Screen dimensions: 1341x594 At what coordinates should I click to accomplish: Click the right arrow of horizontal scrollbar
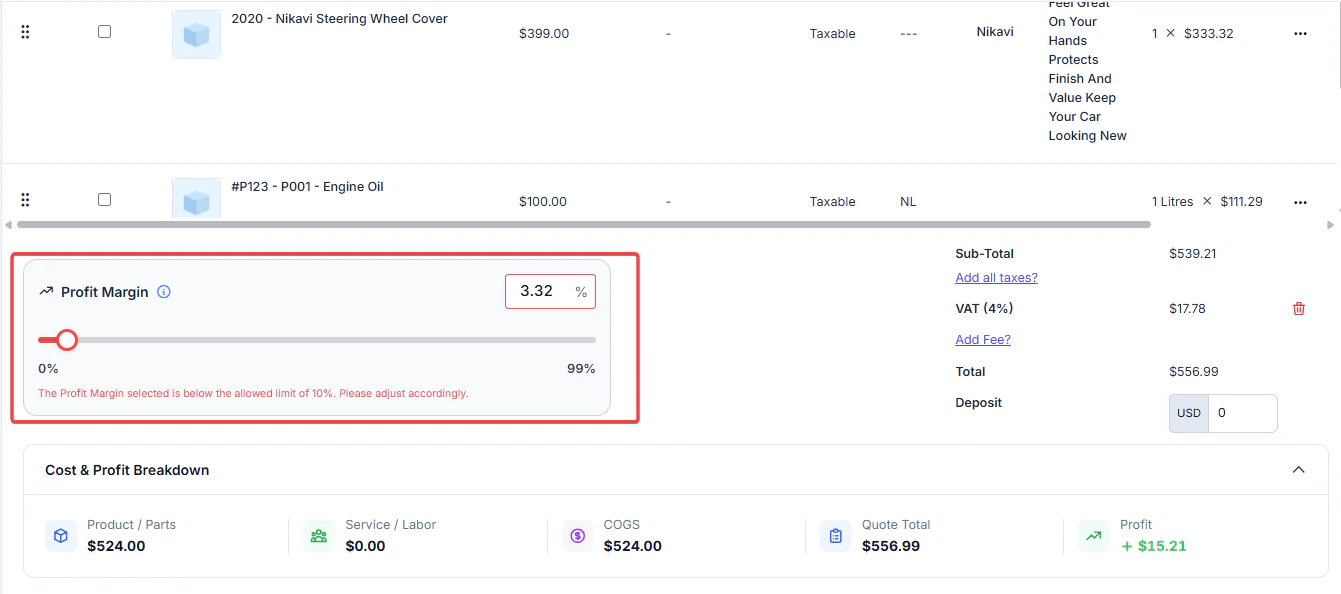[1331, 225]
